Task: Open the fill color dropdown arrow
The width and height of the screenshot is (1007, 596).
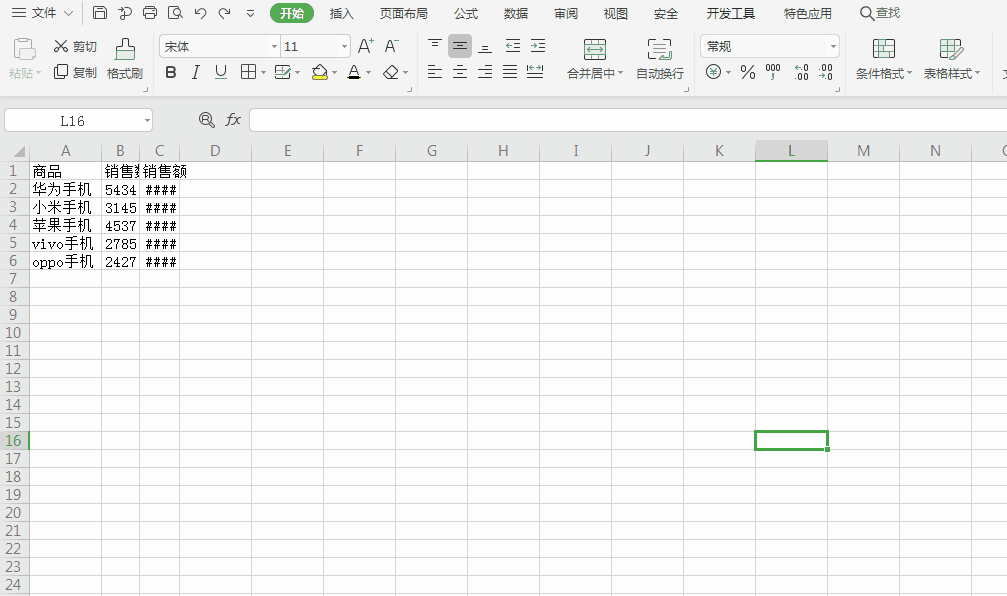Action: pos(335,73)
